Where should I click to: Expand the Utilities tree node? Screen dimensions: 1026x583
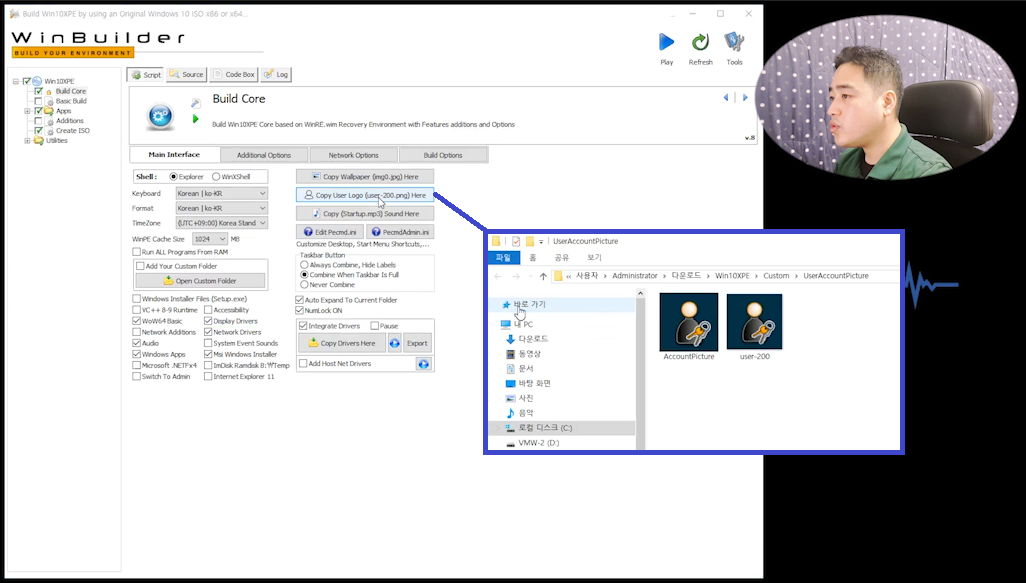coord(27,141)
